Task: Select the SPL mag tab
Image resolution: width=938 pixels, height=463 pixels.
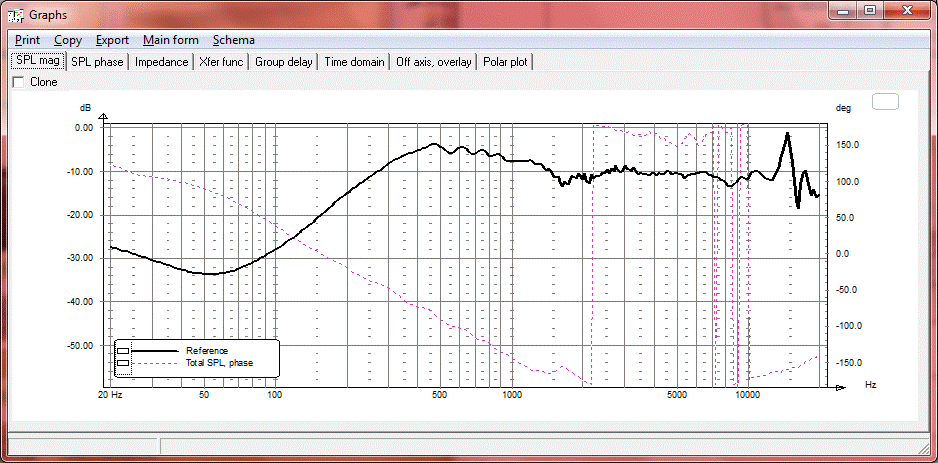Action: pos(38,61)
